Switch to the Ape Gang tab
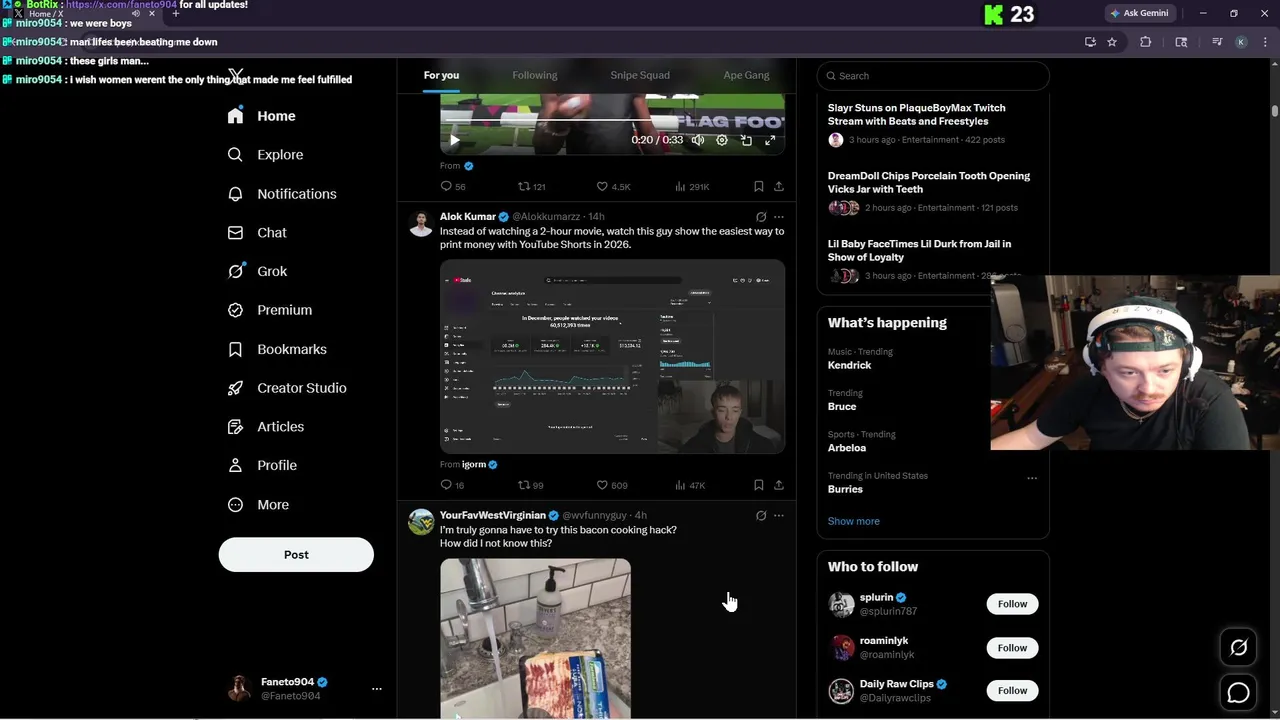This screenshot has height=720, width=1280. (x=746, y=75)
